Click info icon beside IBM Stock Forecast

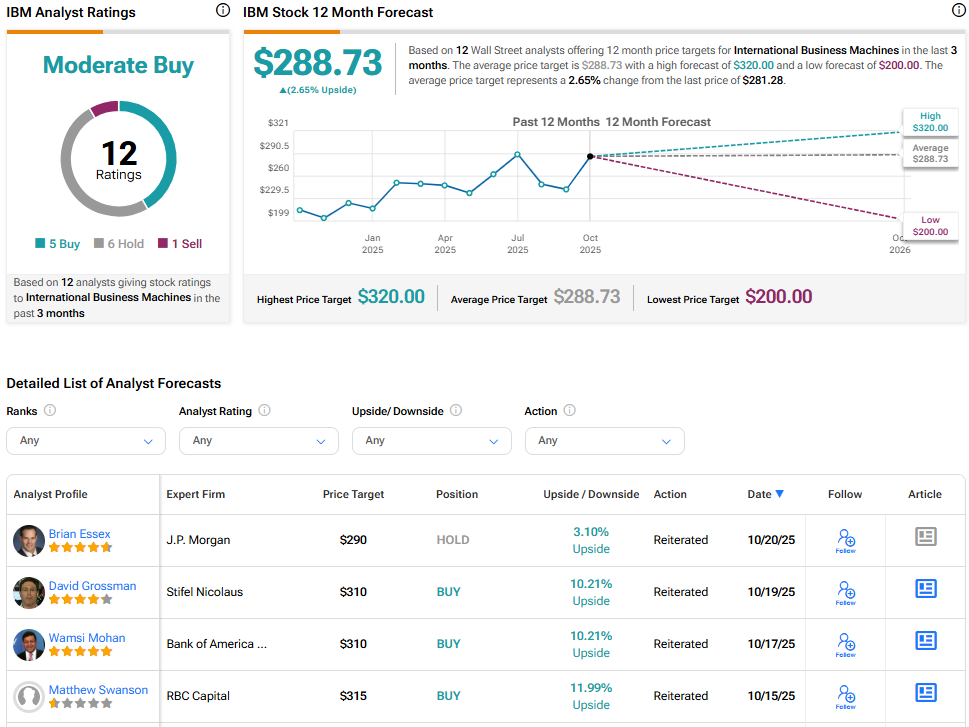click(x=958, y=11)
